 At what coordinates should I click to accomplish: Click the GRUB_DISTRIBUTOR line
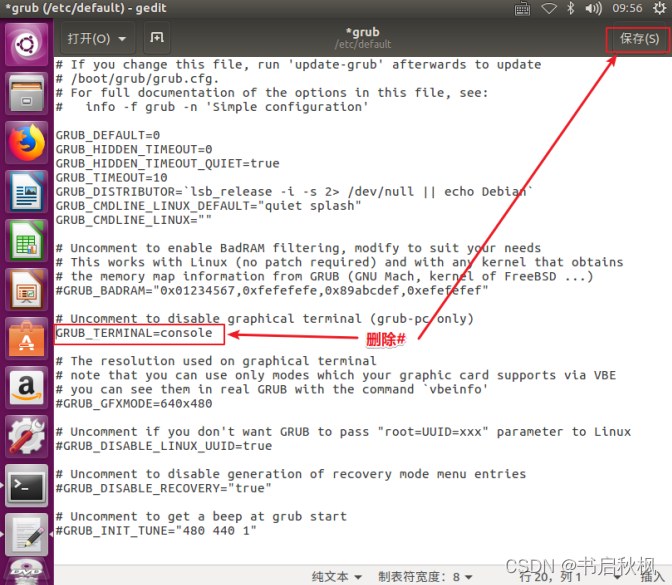pyautogui.click(x=294, y=192)
